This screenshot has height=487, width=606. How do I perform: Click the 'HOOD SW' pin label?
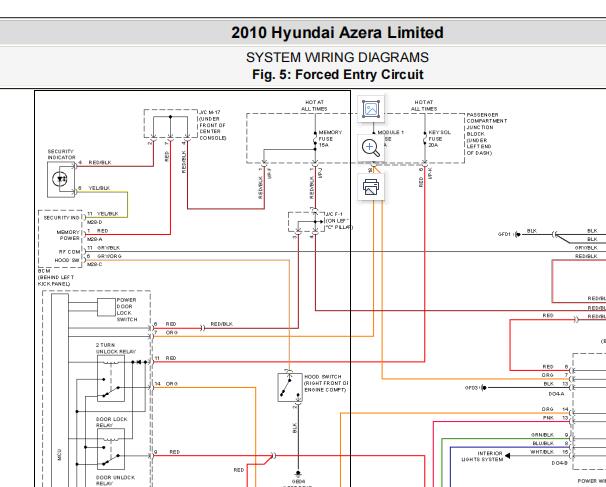67,260
